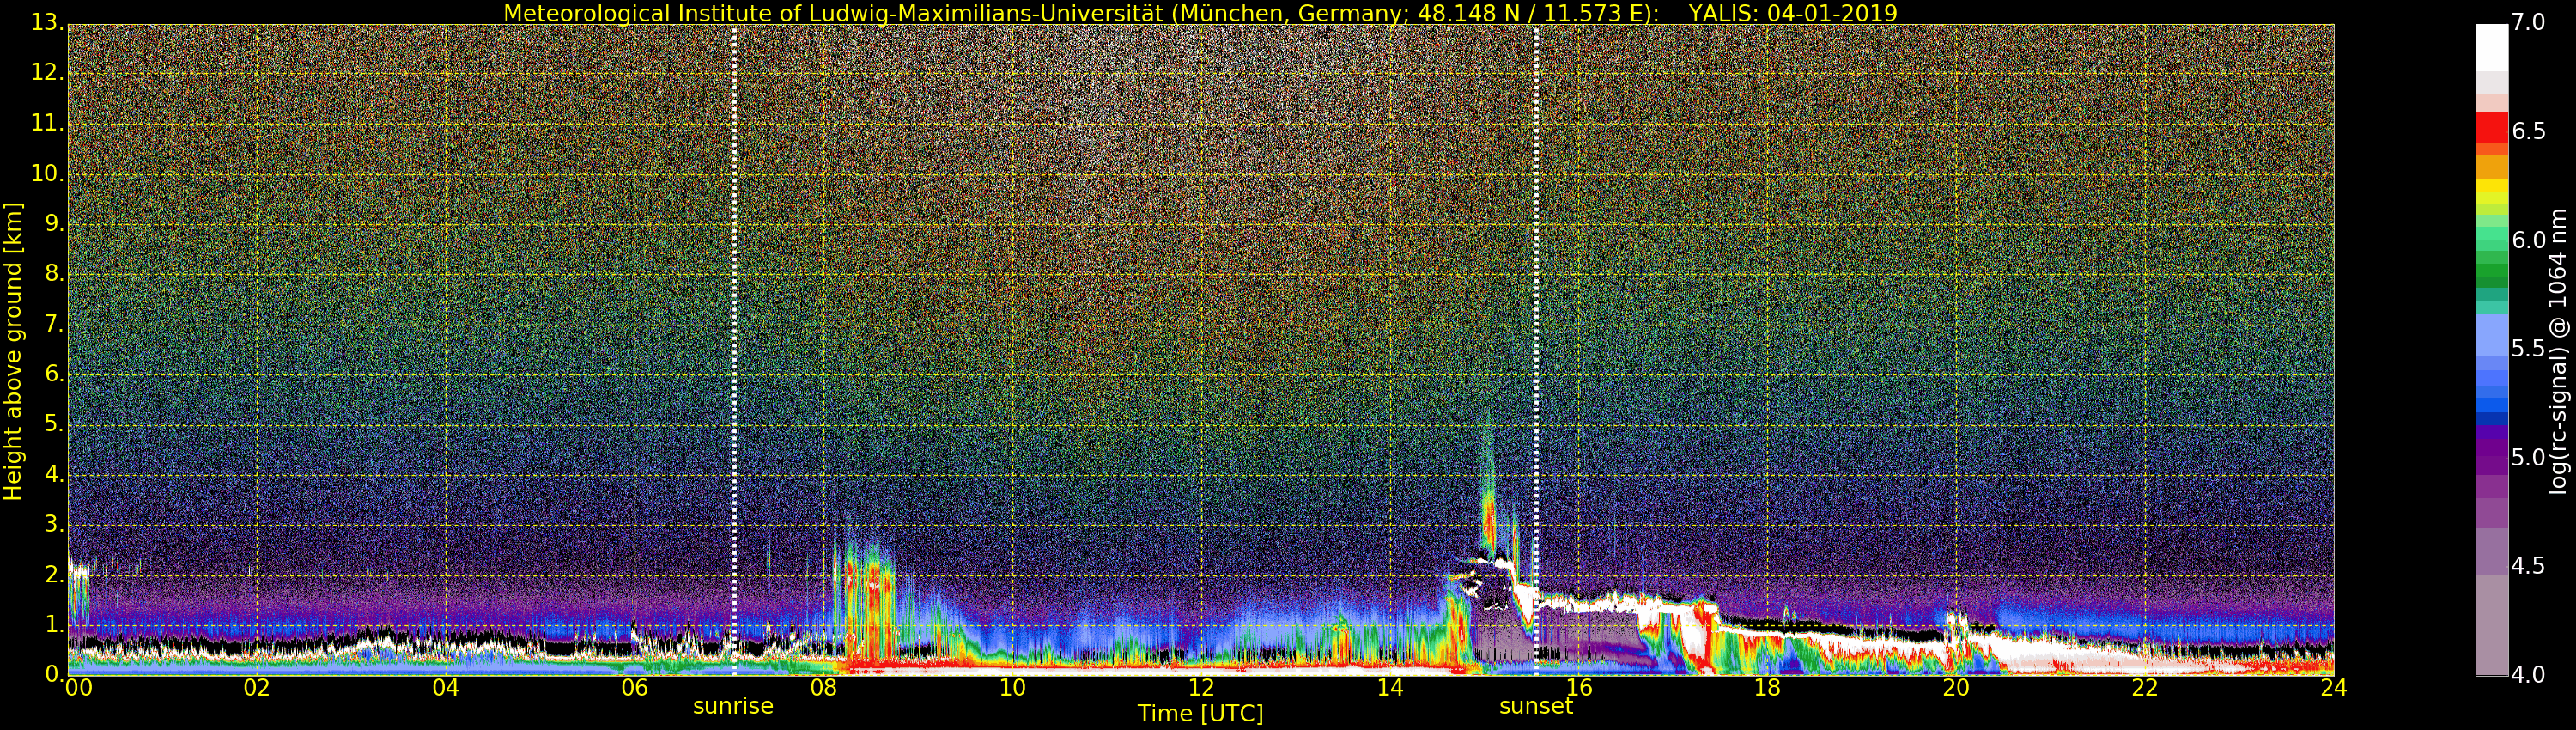The width and height of the screenshot is (2576, 730).
Task: Click the "24" time tick label
Action: 2334,688
